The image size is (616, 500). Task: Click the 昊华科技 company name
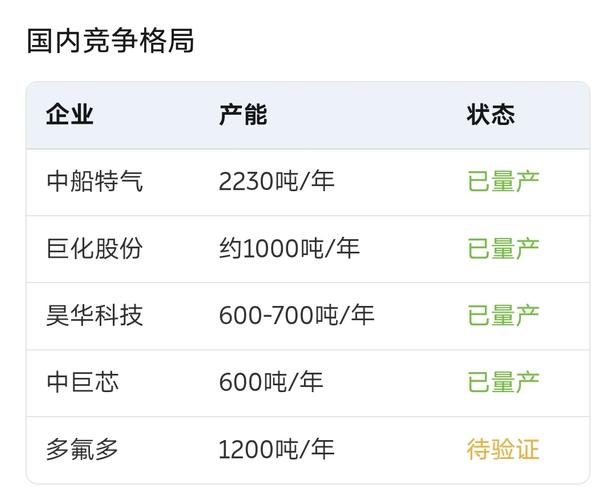click(94, 315)
